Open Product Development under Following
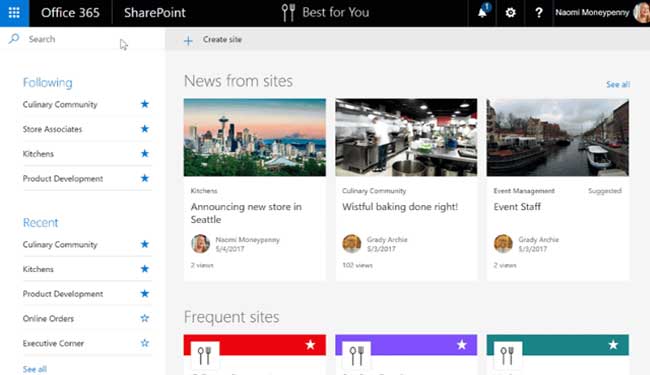The width and height of the screenshot is (650, 375). pyautogui.click(x=63, y=179)
